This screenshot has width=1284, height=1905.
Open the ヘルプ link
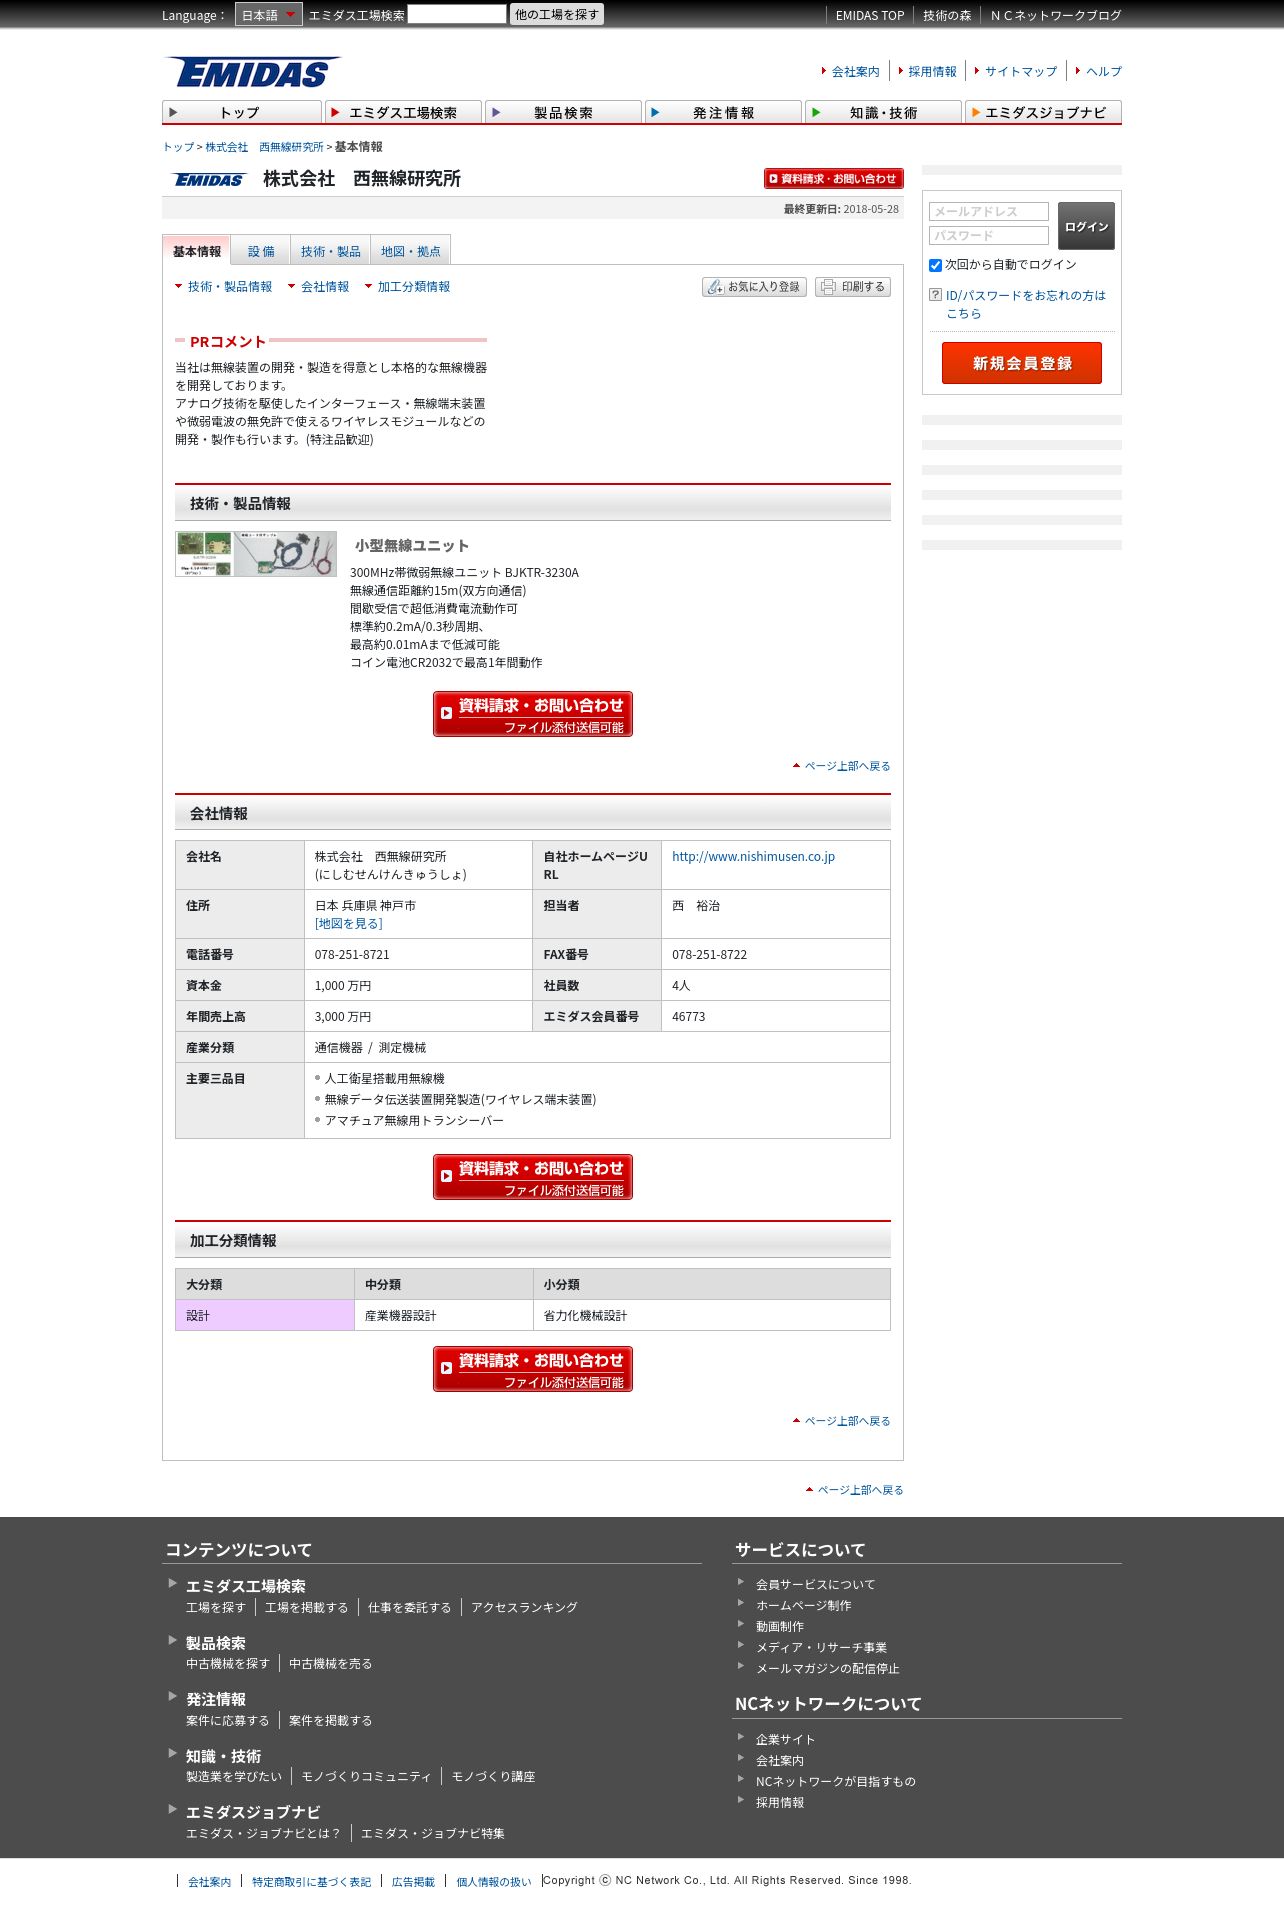coord(1104,71)
